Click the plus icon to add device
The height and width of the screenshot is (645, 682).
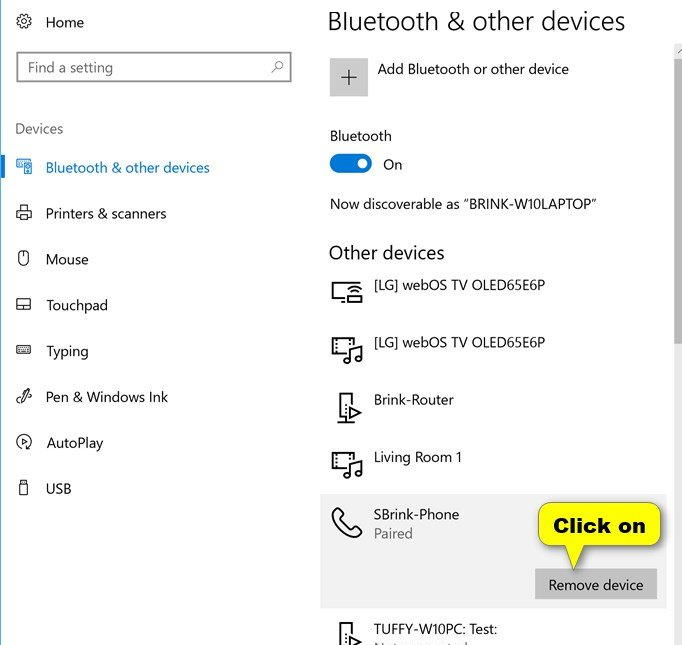click(x=349, y=77)
